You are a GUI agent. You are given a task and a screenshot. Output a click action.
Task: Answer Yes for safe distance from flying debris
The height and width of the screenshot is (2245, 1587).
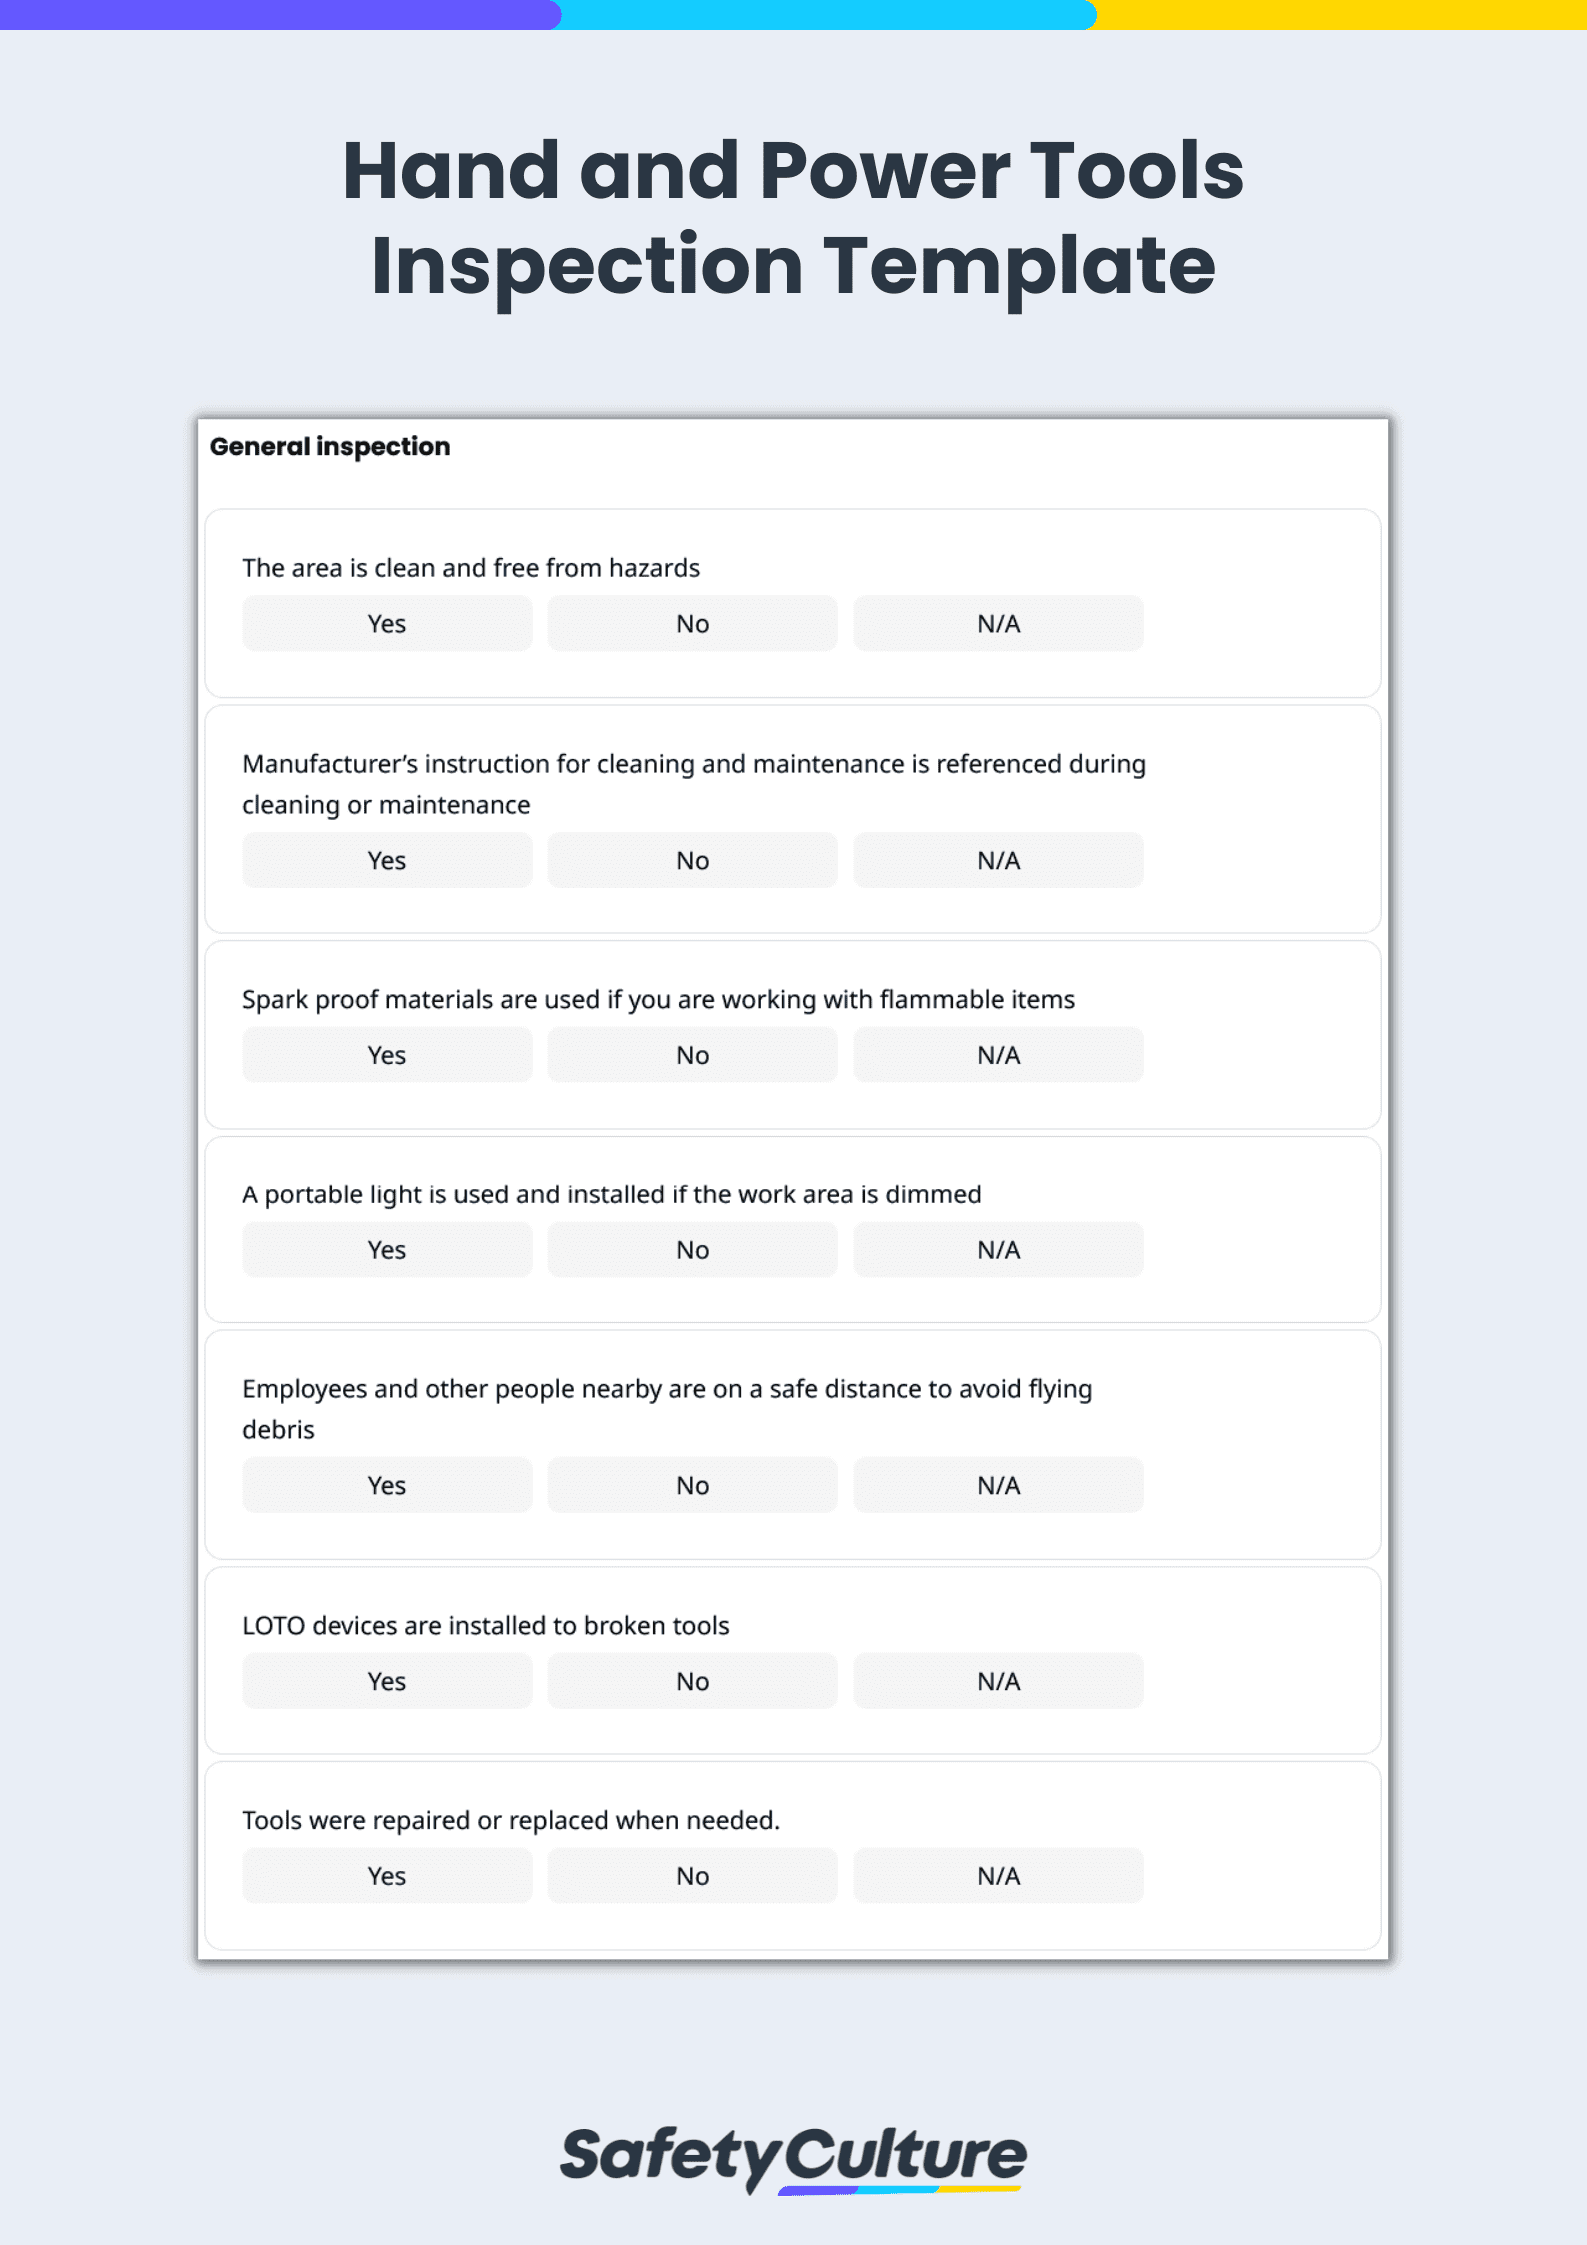point(387,1486)
